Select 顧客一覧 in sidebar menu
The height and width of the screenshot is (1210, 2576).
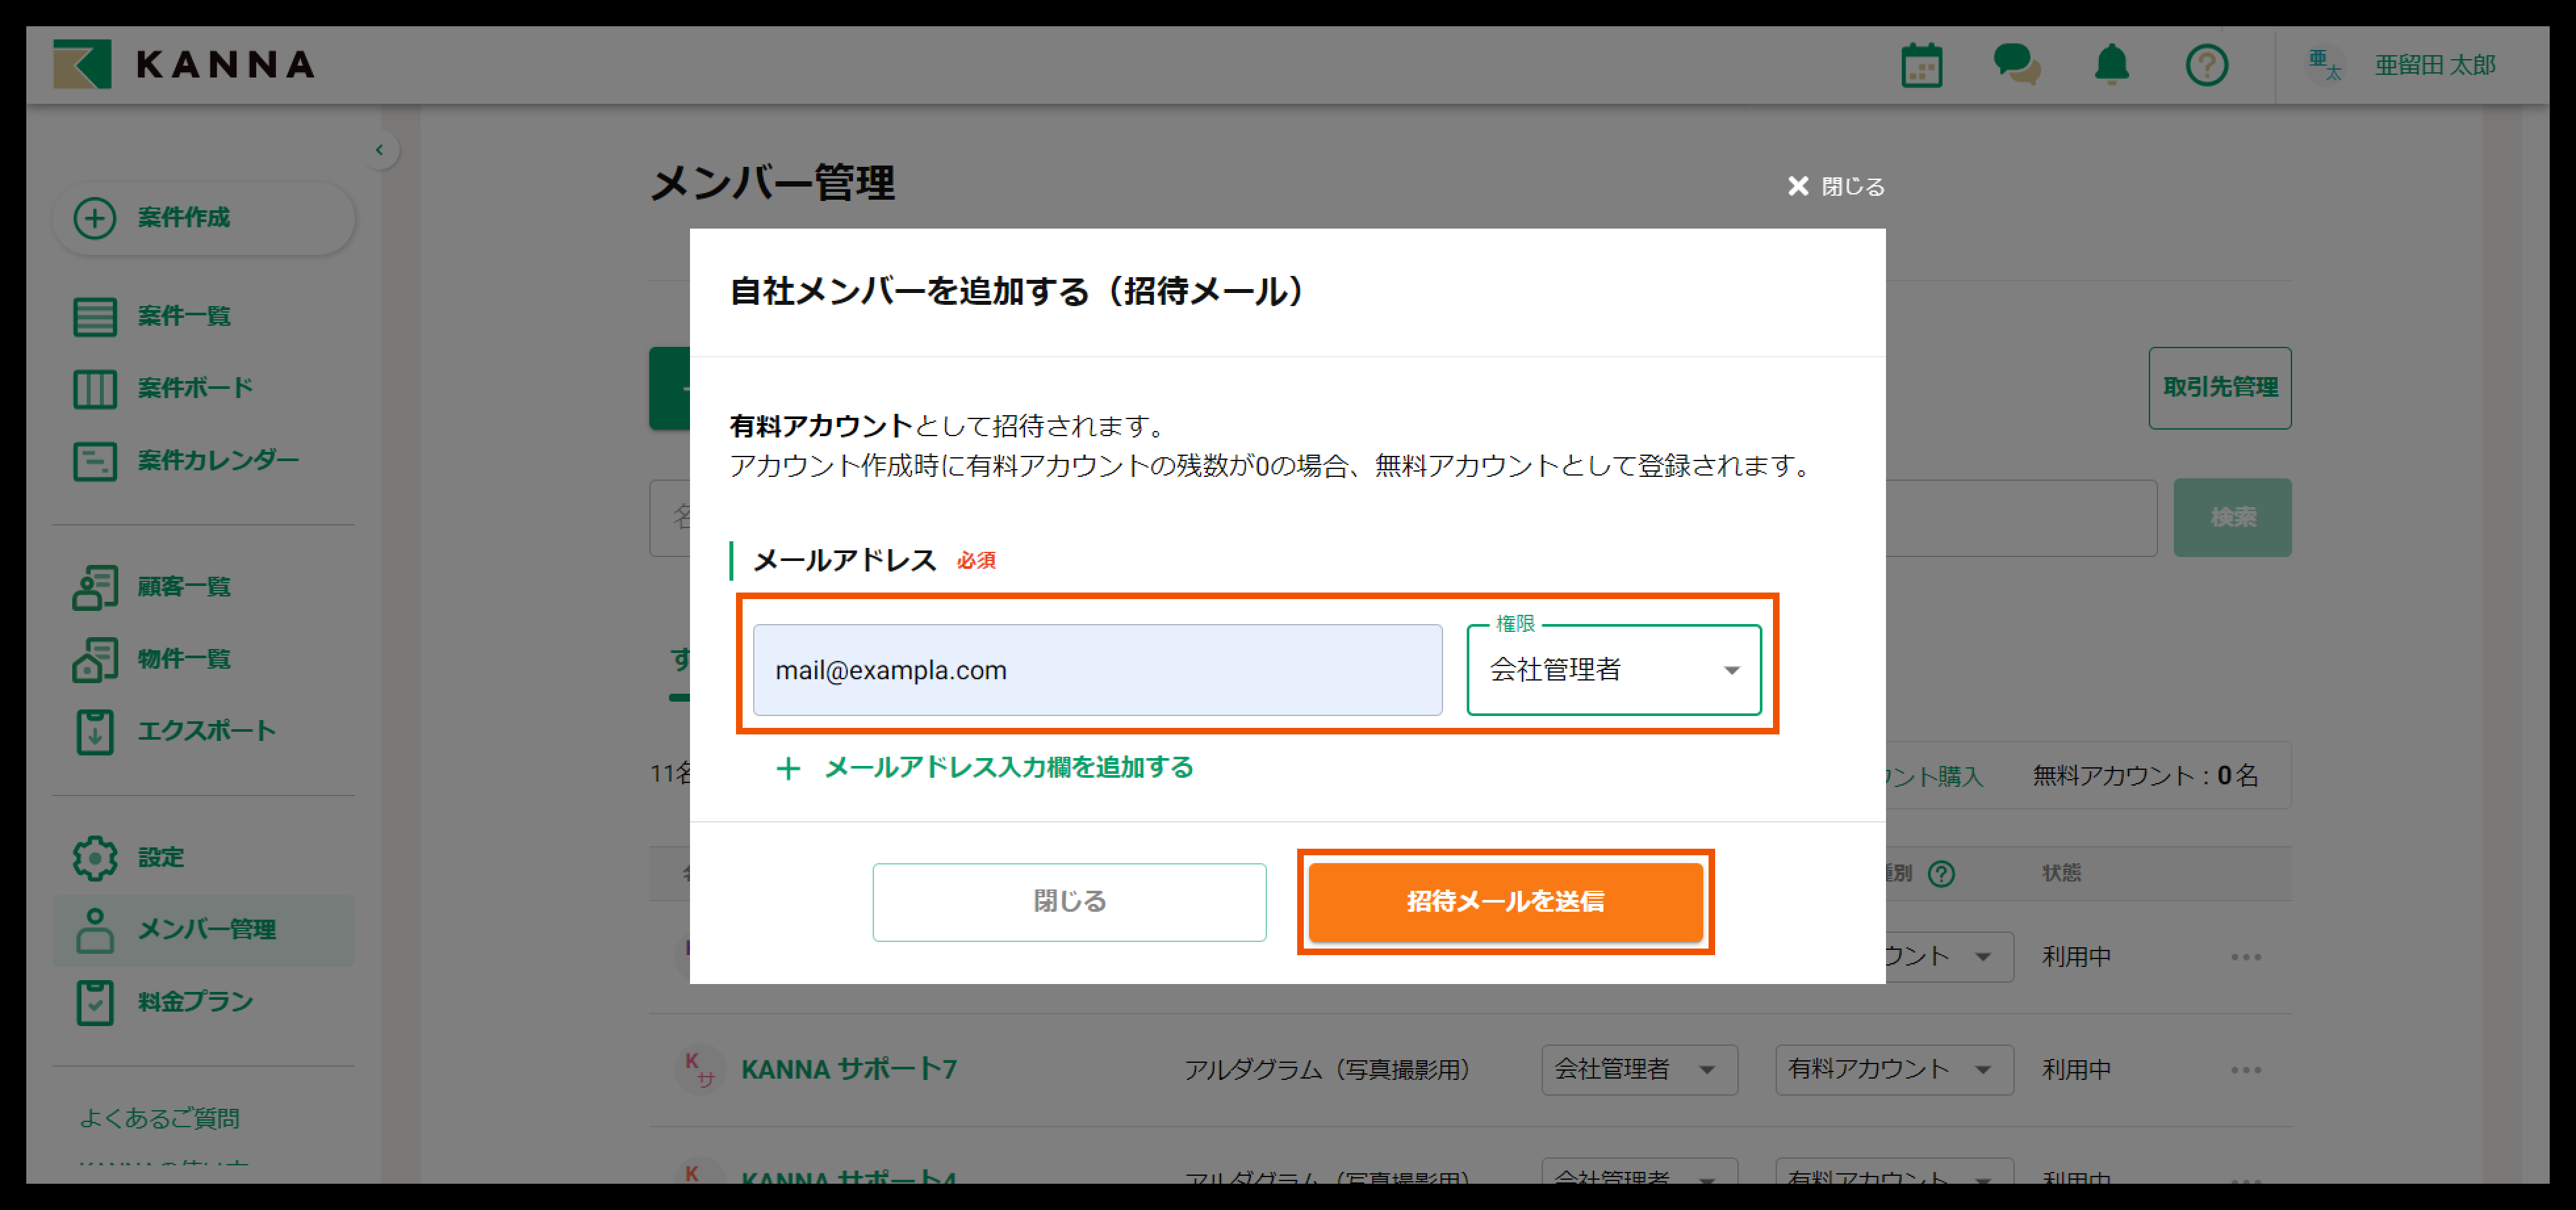[x=183, y=587]
